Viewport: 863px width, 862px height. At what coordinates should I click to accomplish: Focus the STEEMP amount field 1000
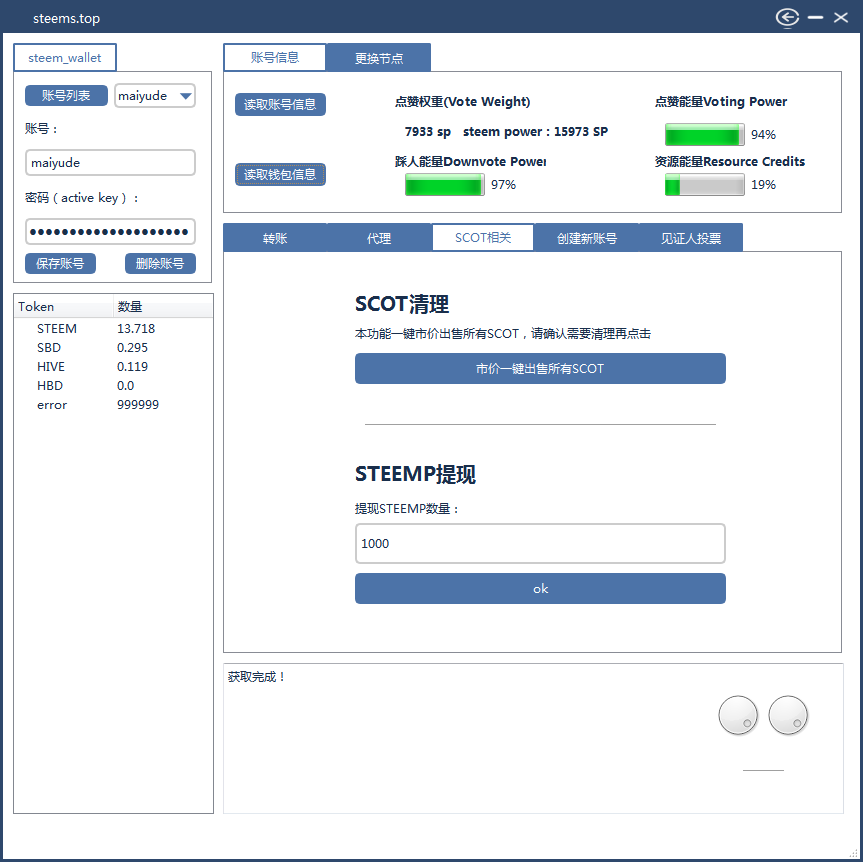540,543
